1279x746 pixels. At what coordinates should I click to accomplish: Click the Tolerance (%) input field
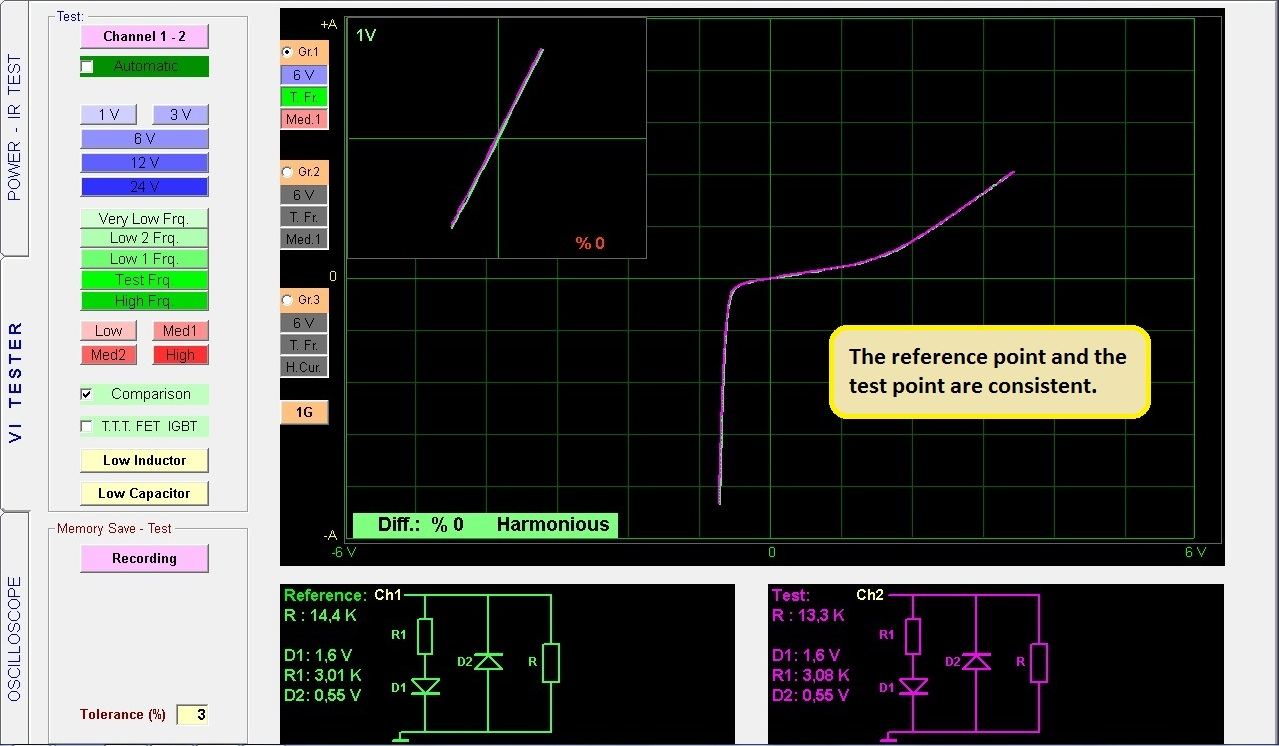192,715
